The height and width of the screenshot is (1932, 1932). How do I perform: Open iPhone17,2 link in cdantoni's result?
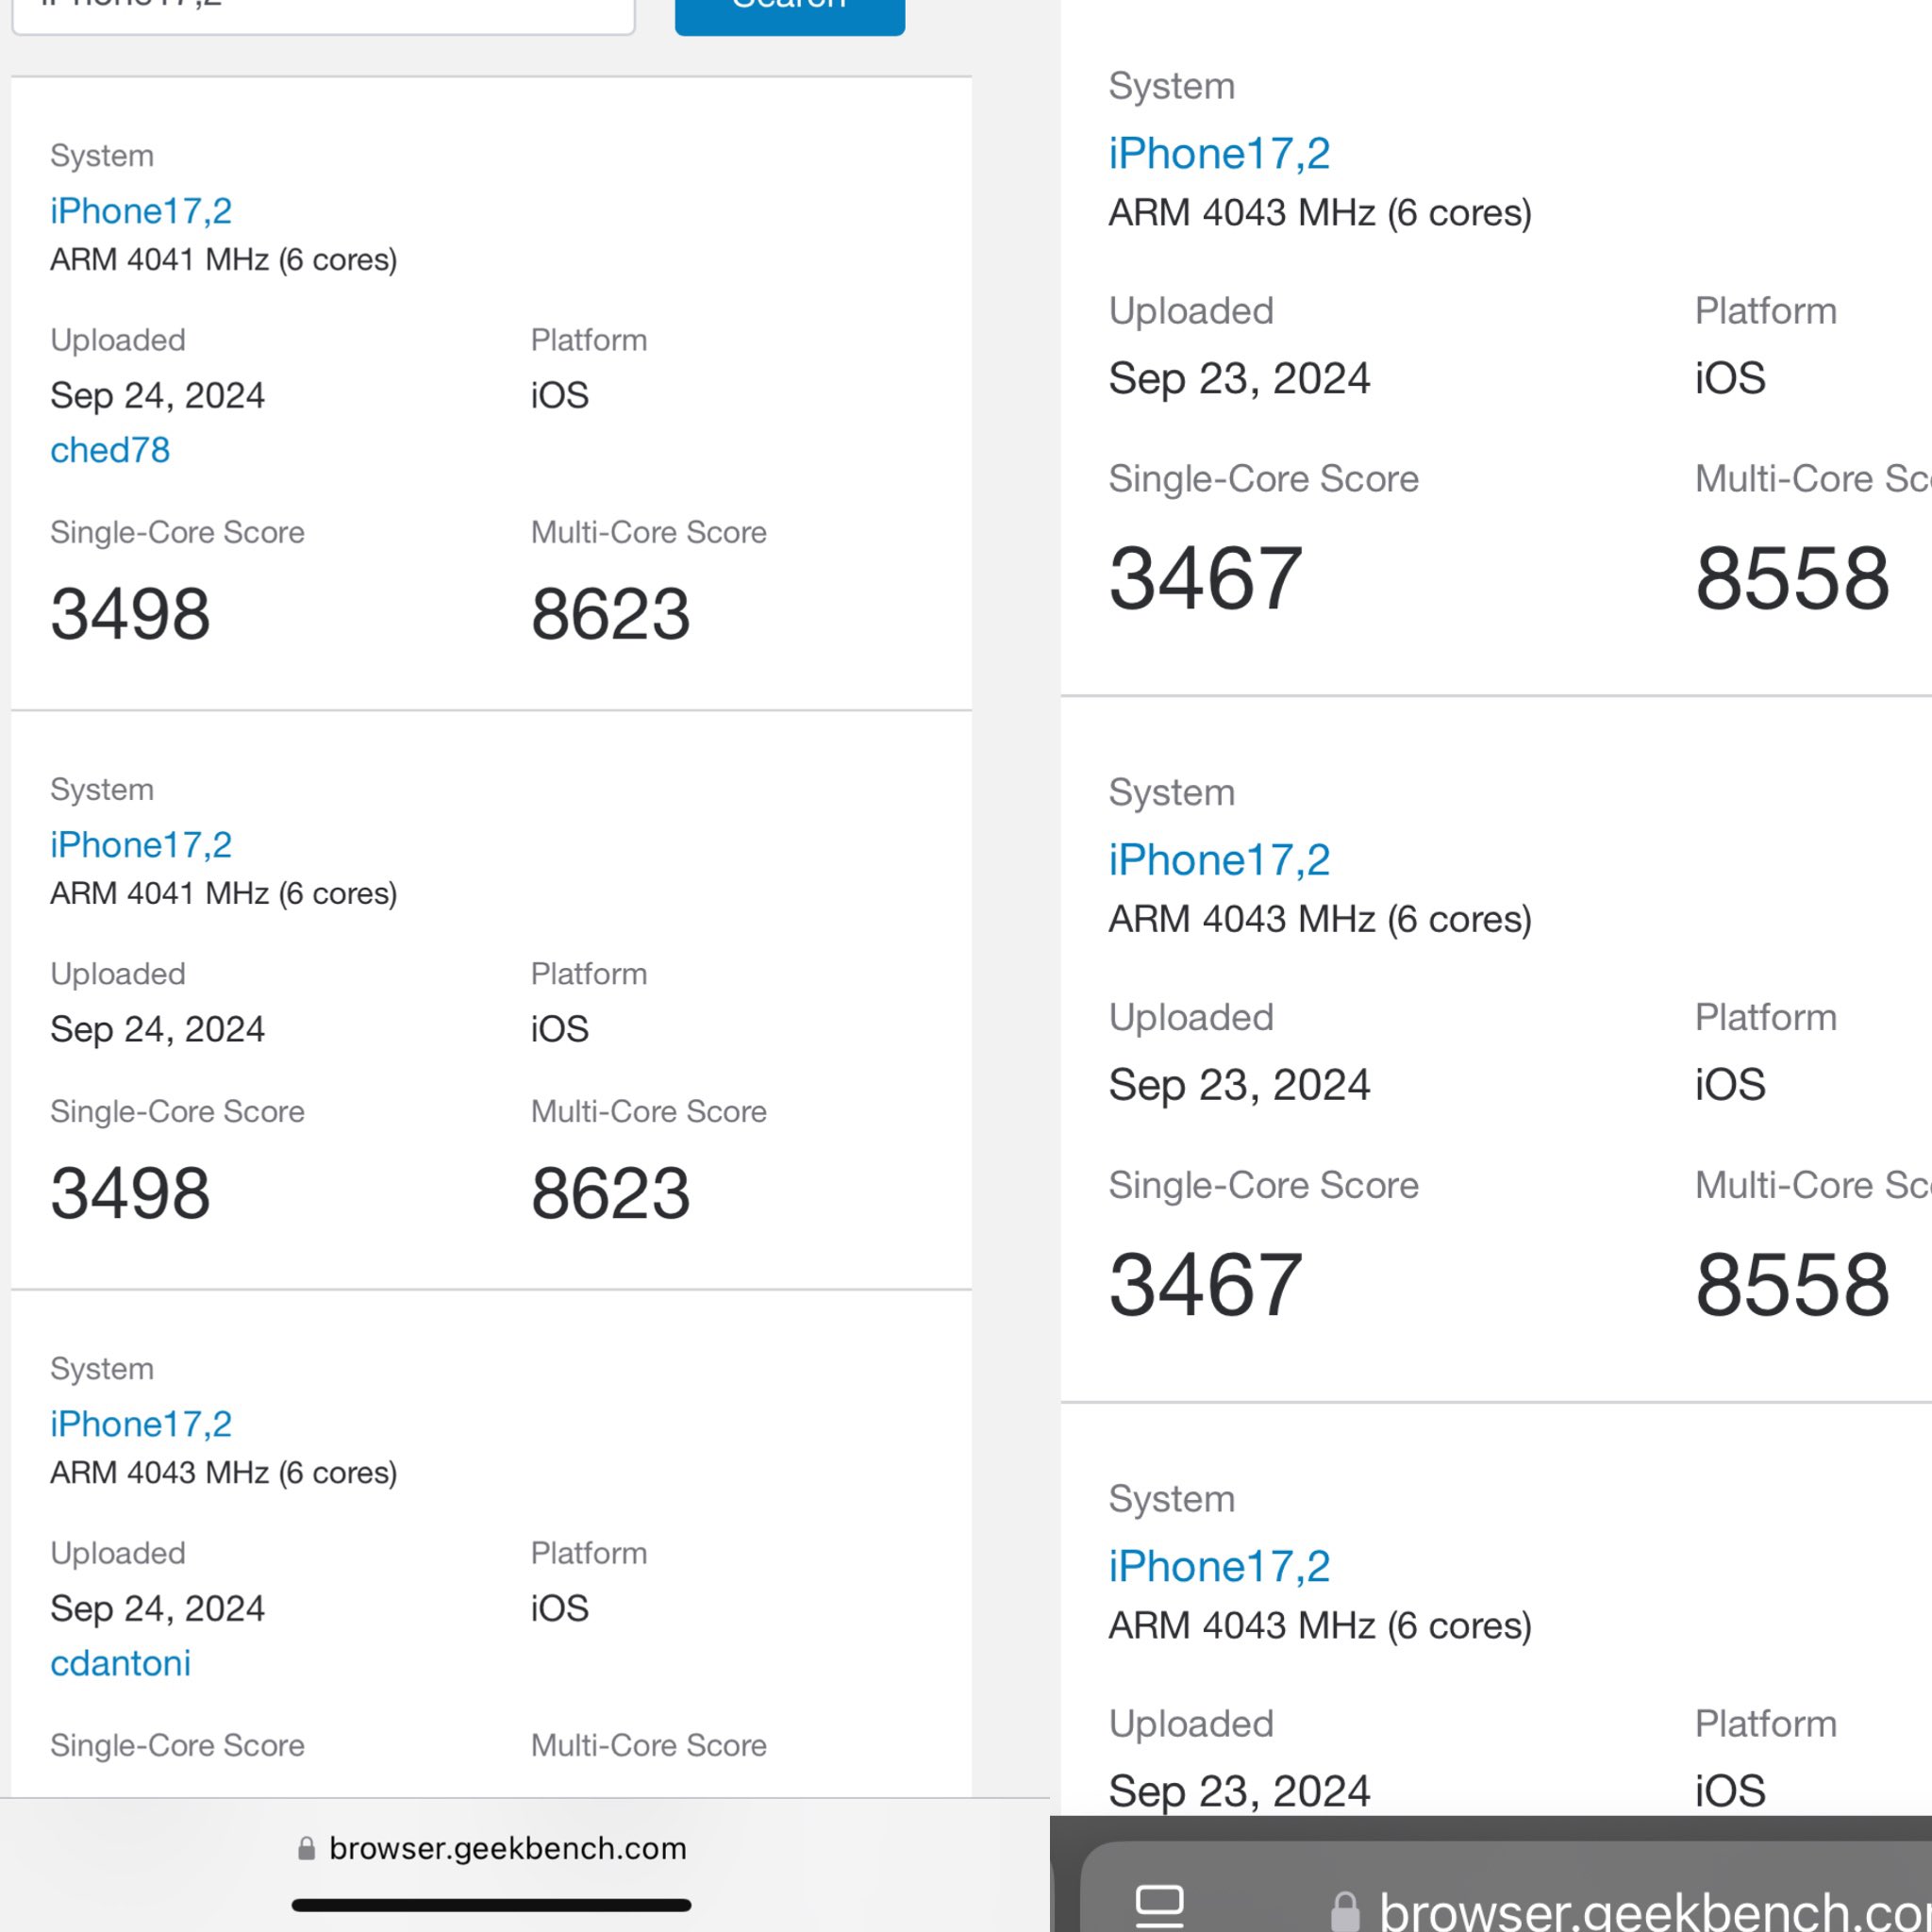click(141, 1424)
